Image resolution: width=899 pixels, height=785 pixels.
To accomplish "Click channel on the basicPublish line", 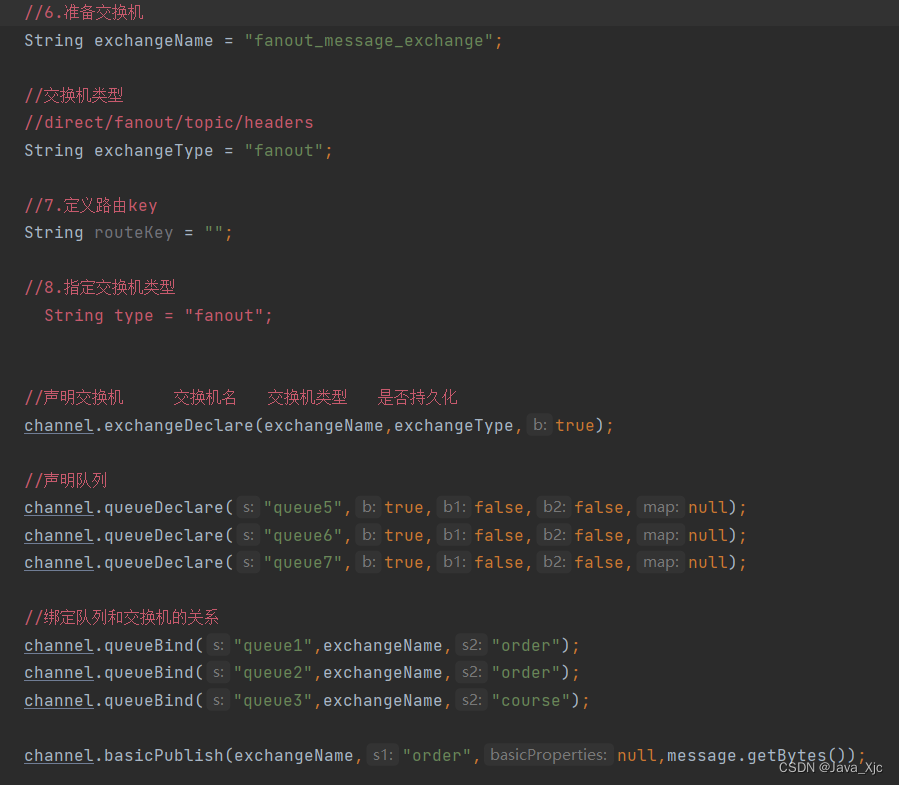I will click(58, 756).
